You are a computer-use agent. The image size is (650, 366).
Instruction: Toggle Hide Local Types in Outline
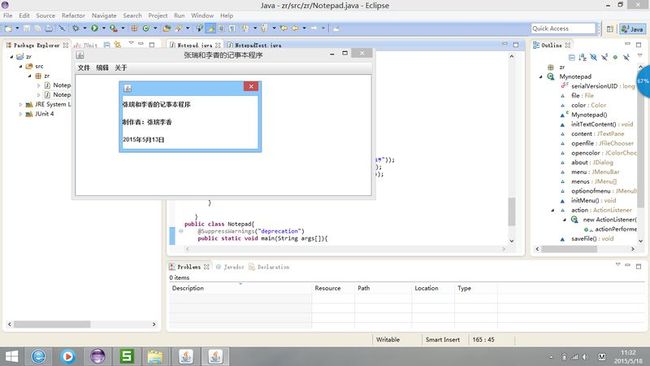click(626, 57)
